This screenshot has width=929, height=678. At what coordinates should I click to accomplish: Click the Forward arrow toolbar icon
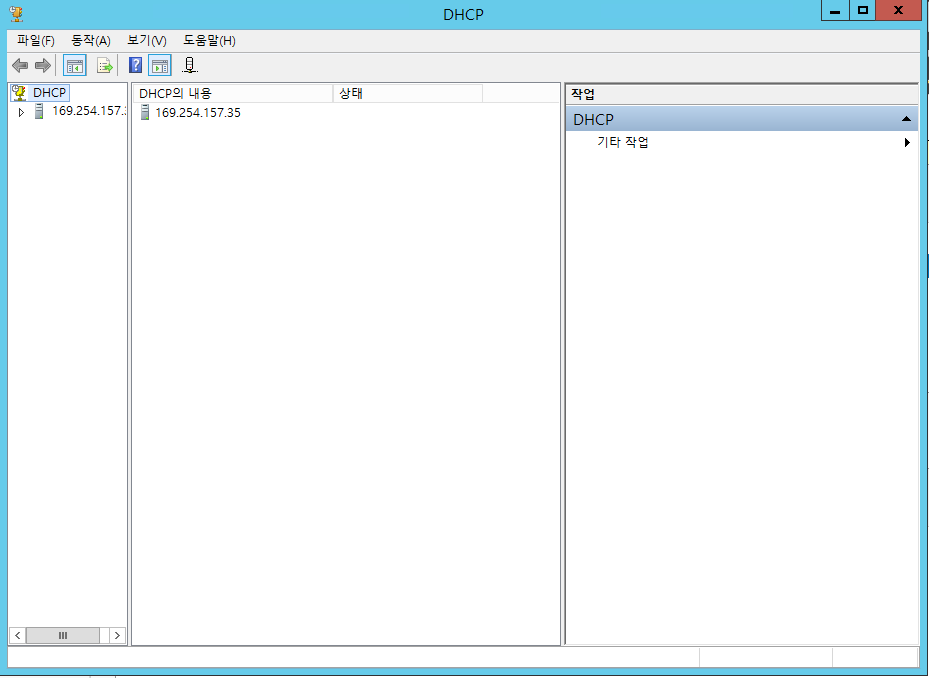[42, 66]
